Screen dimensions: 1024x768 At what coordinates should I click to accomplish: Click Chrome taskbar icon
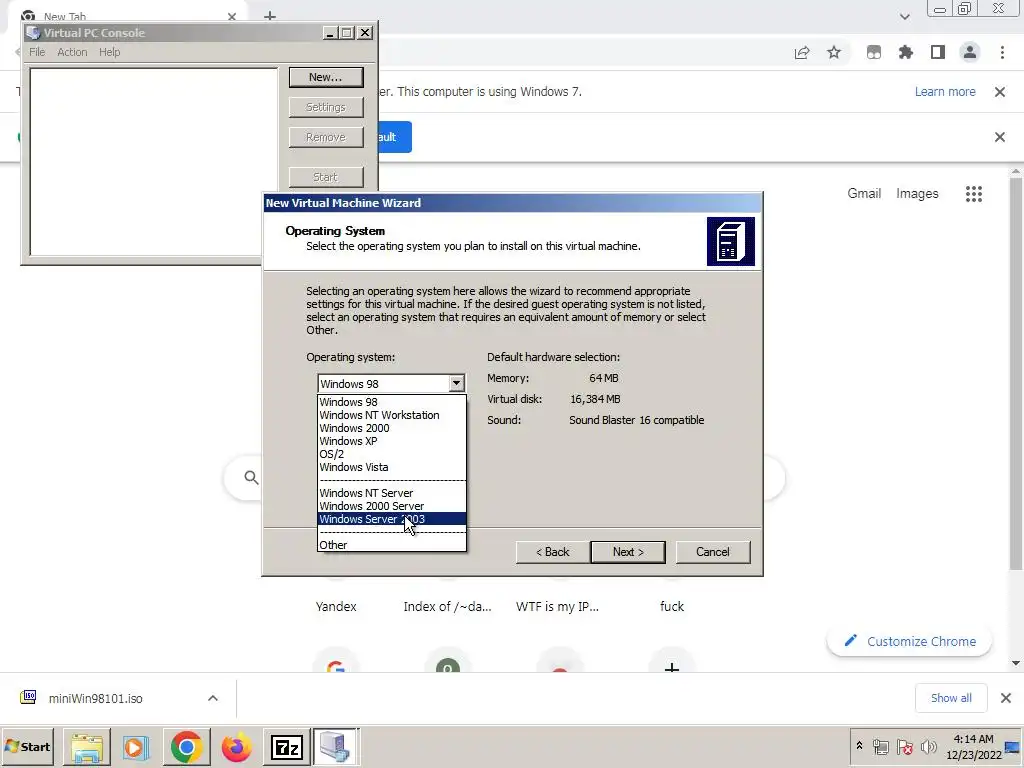pyautogui.click(x=187, y=746)
